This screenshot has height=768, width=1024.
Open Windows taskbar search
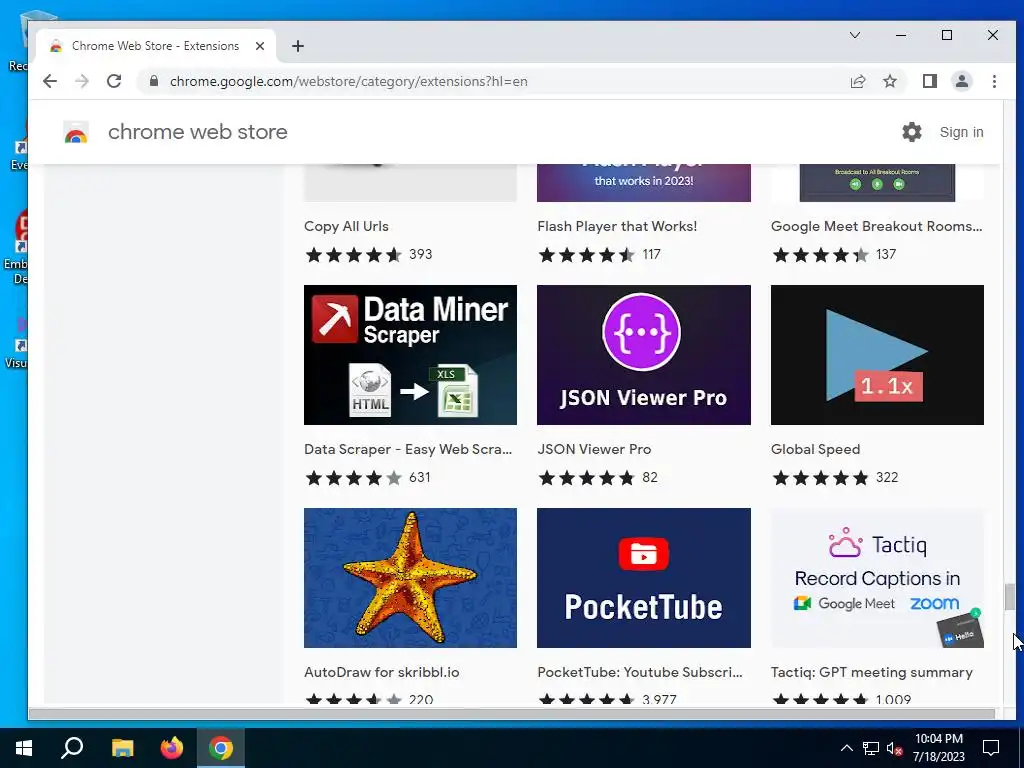pos(72,748)
